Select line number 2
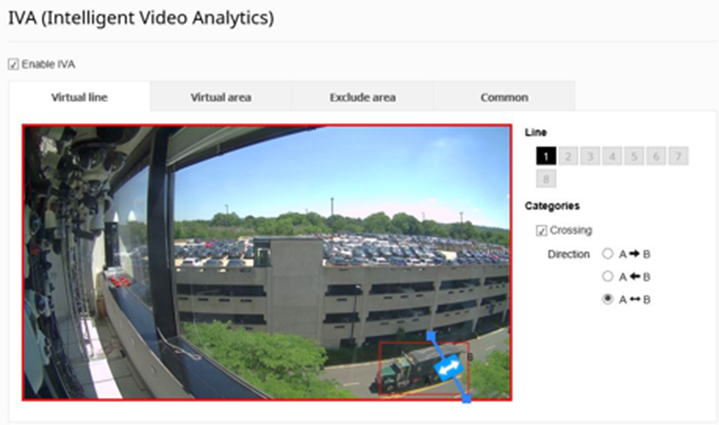 (567, 156)
